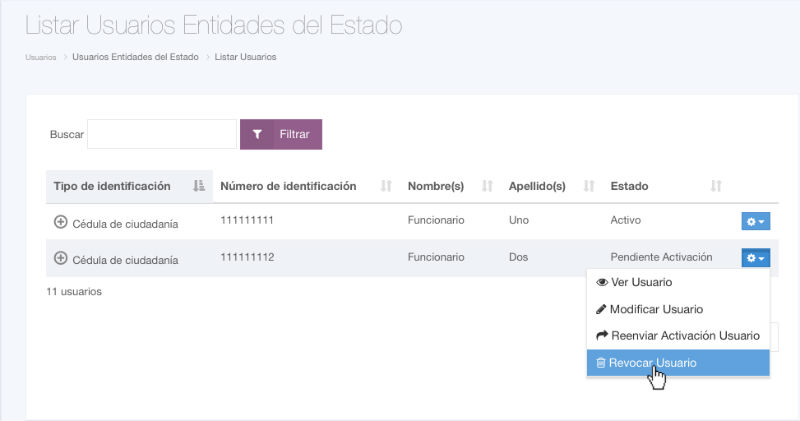Expand row details for identification 111111112
Viewport: 800px width, 421px height.
coord(60,258)
